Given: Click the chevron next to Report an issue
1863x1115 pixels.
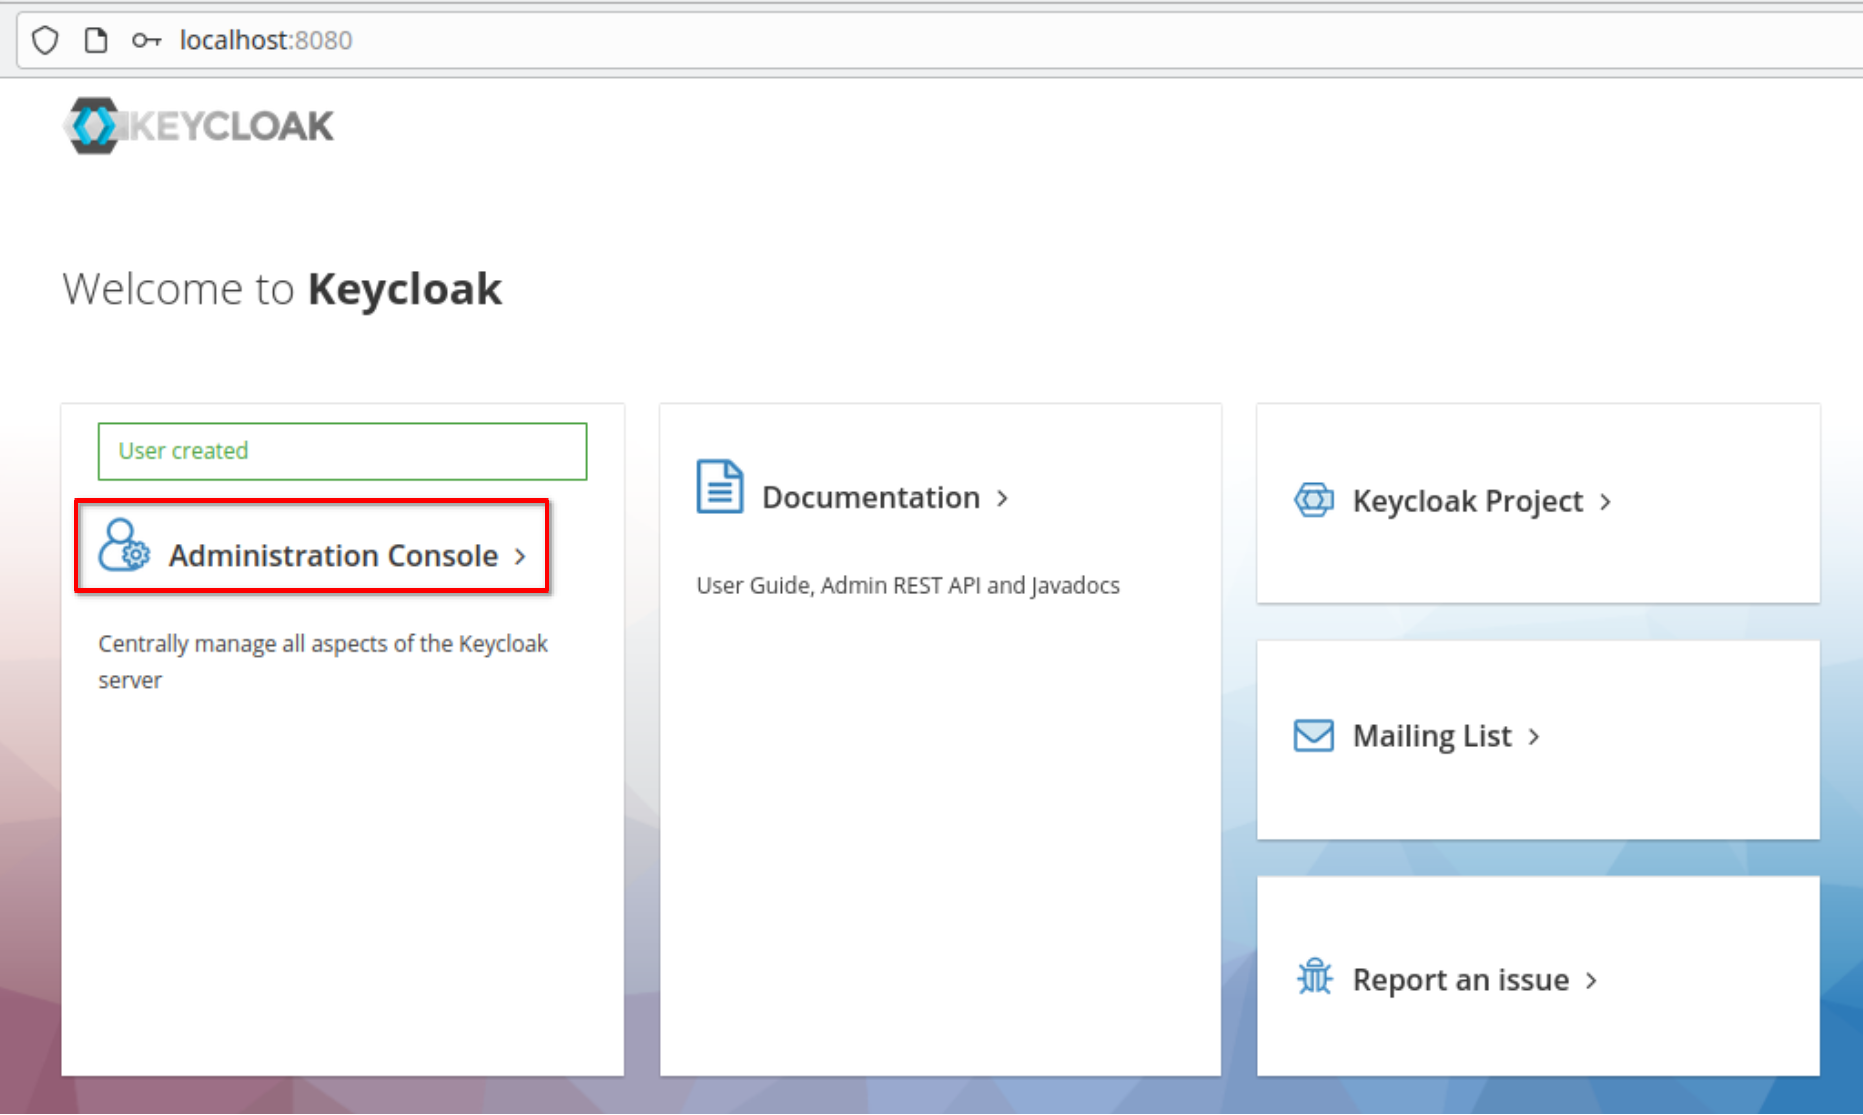Looking at the screenshot, I should pos(1591,980).
